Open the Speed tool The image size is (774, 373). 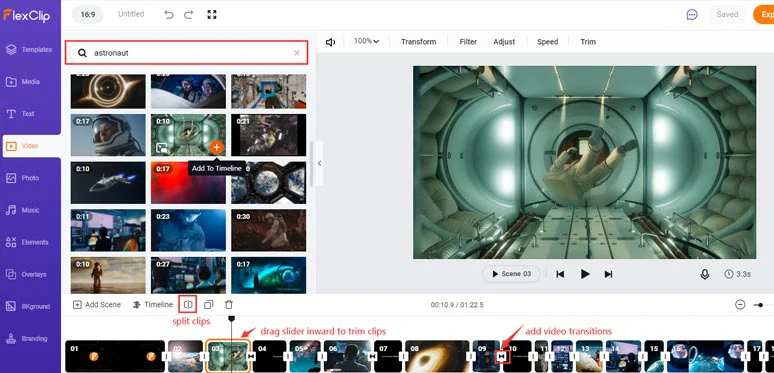click(x=547, y=42)
